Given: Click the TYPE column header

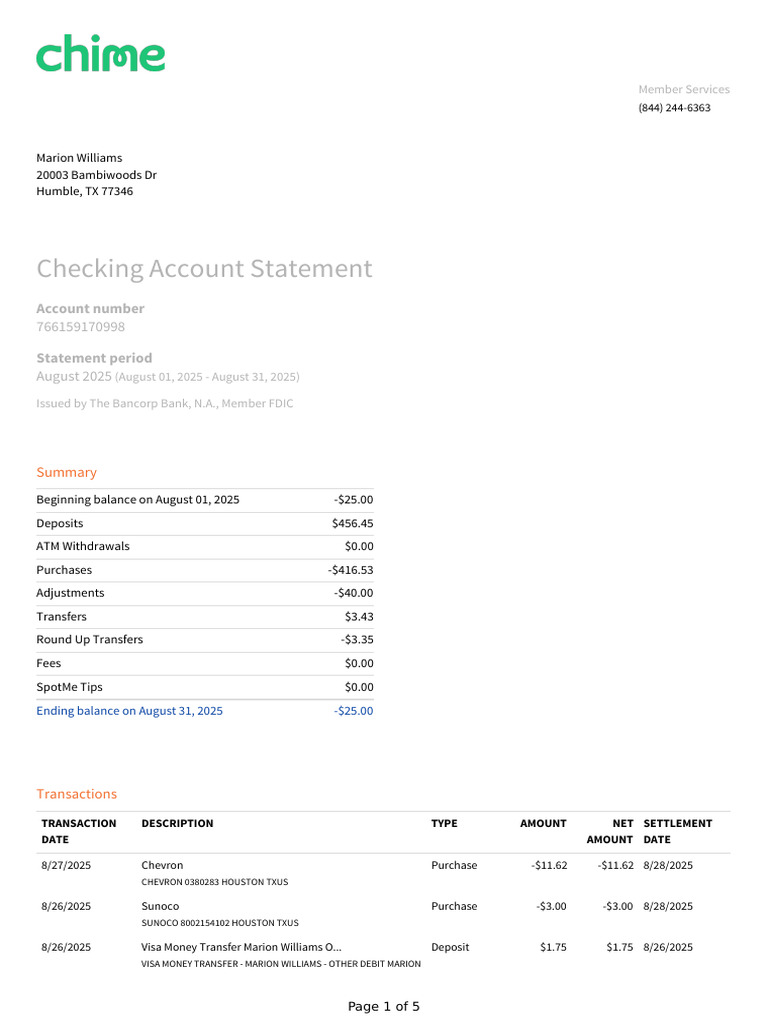Looking at the screenshot, I should (444, 824).
